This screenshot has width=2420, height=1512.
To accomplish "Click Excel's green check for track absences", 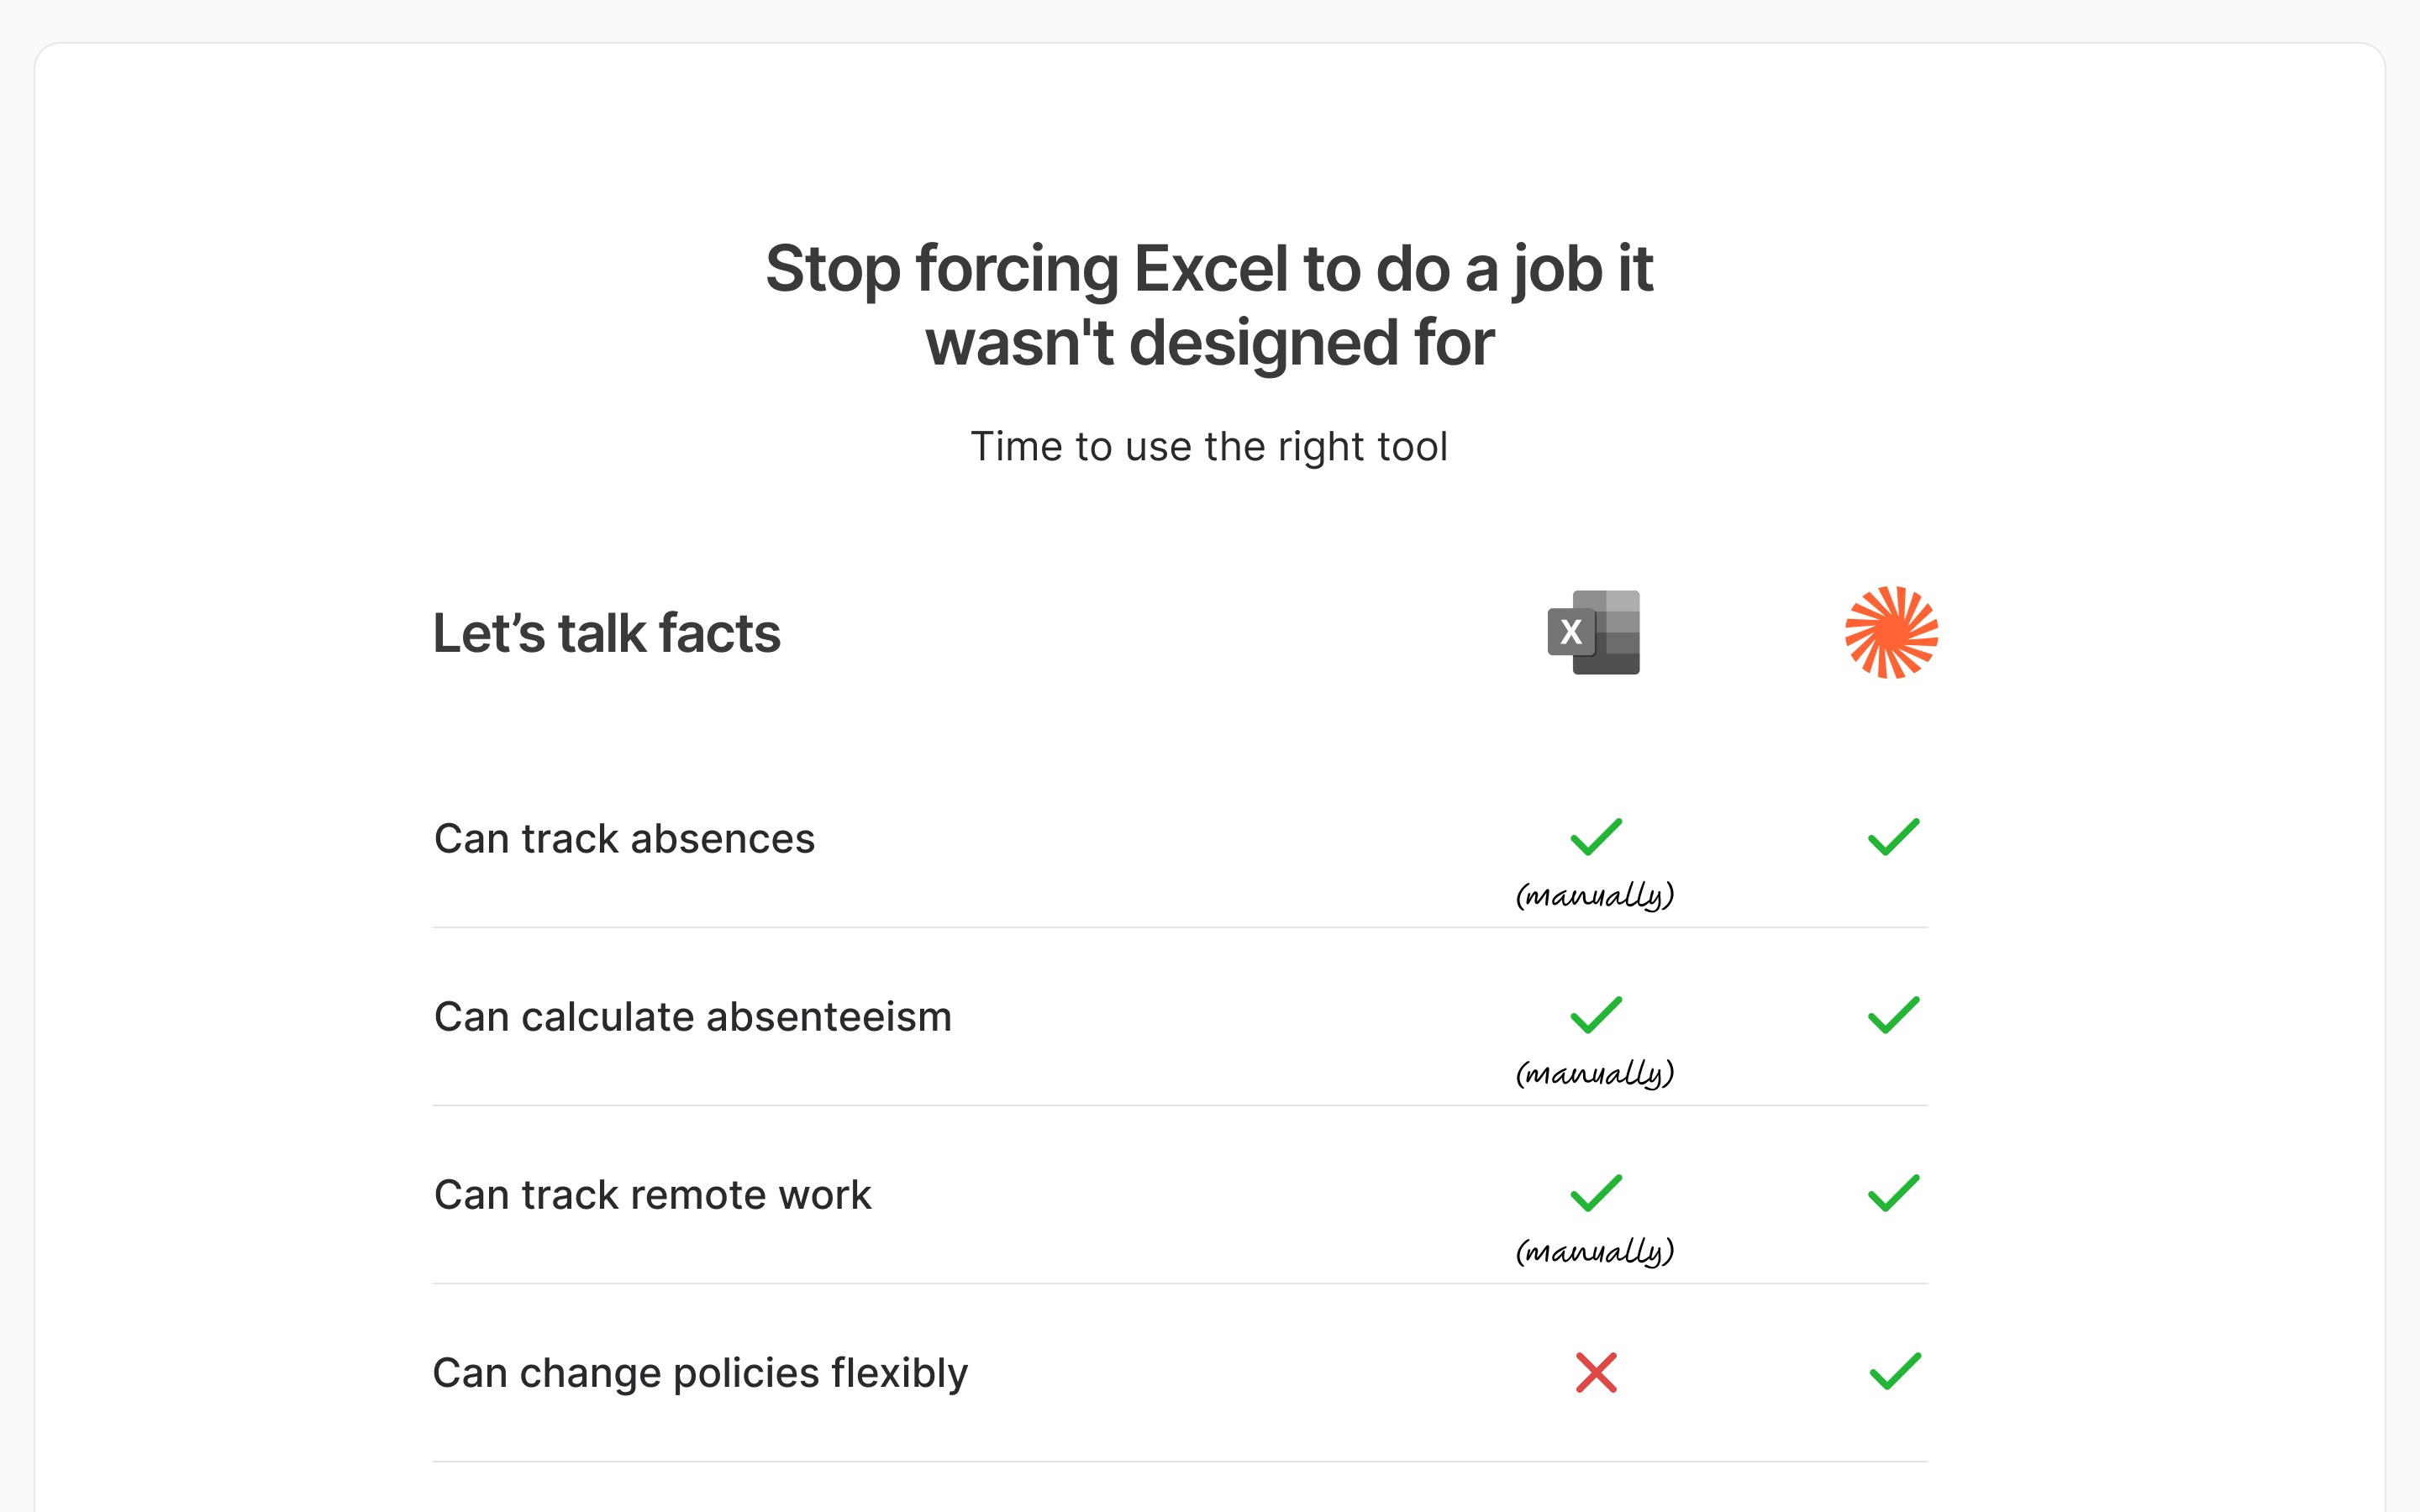I will (x=1596, y=837).
